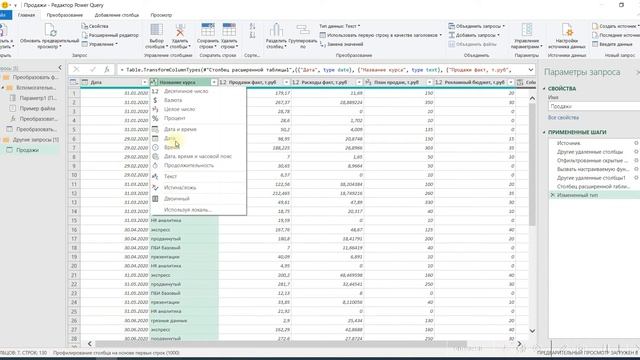Switch to the Просмотр ribbon tab
Screen dimensions: 640x360
tap(161, 15)
